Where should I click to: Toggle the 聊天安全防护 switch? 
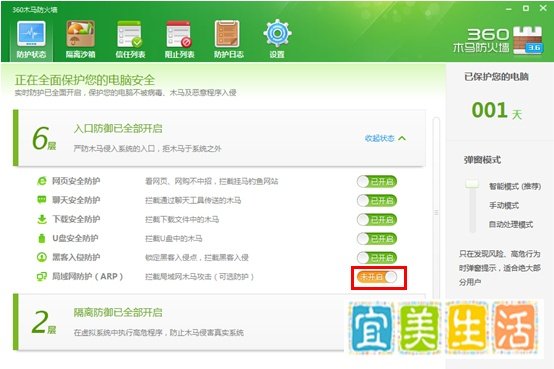(377, 201)
